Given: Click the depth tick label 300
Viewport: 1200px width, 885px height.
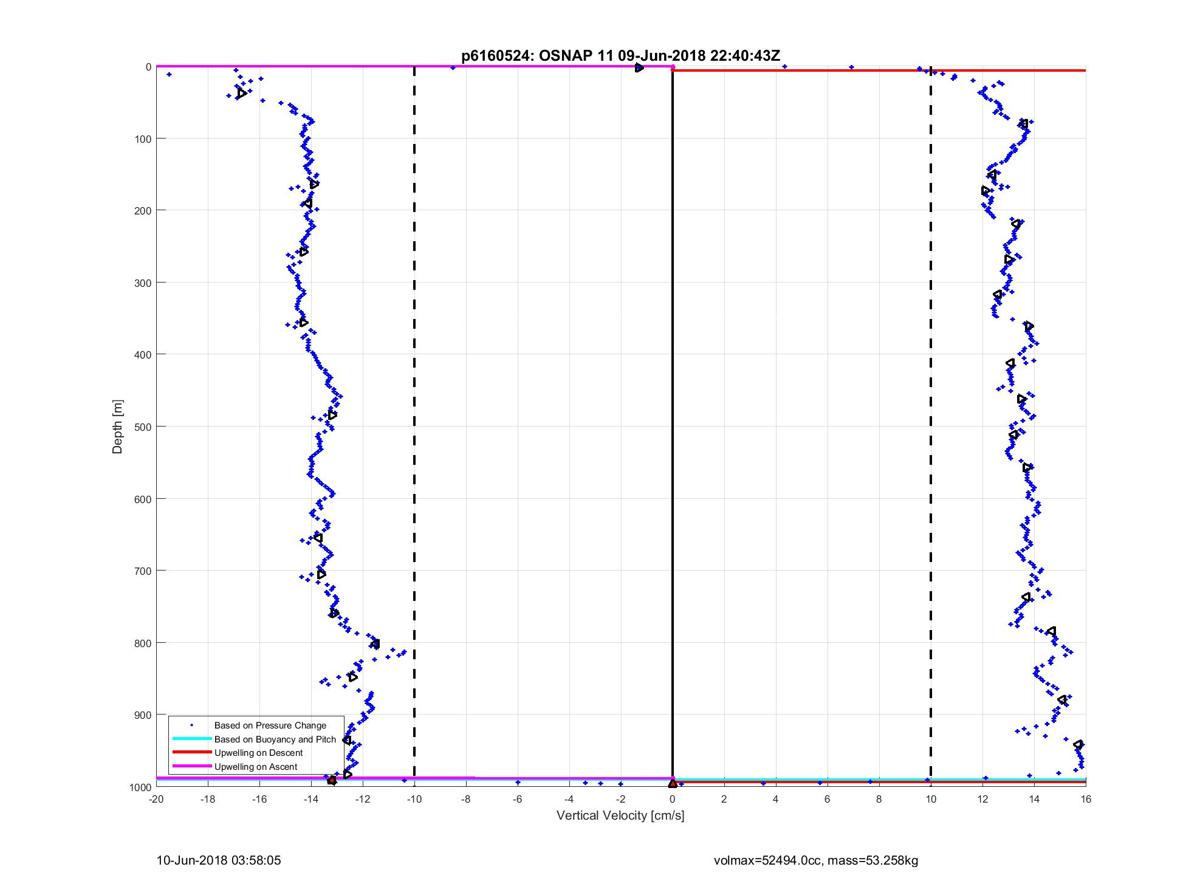Looking at the screenshot, I should point(141,283).
